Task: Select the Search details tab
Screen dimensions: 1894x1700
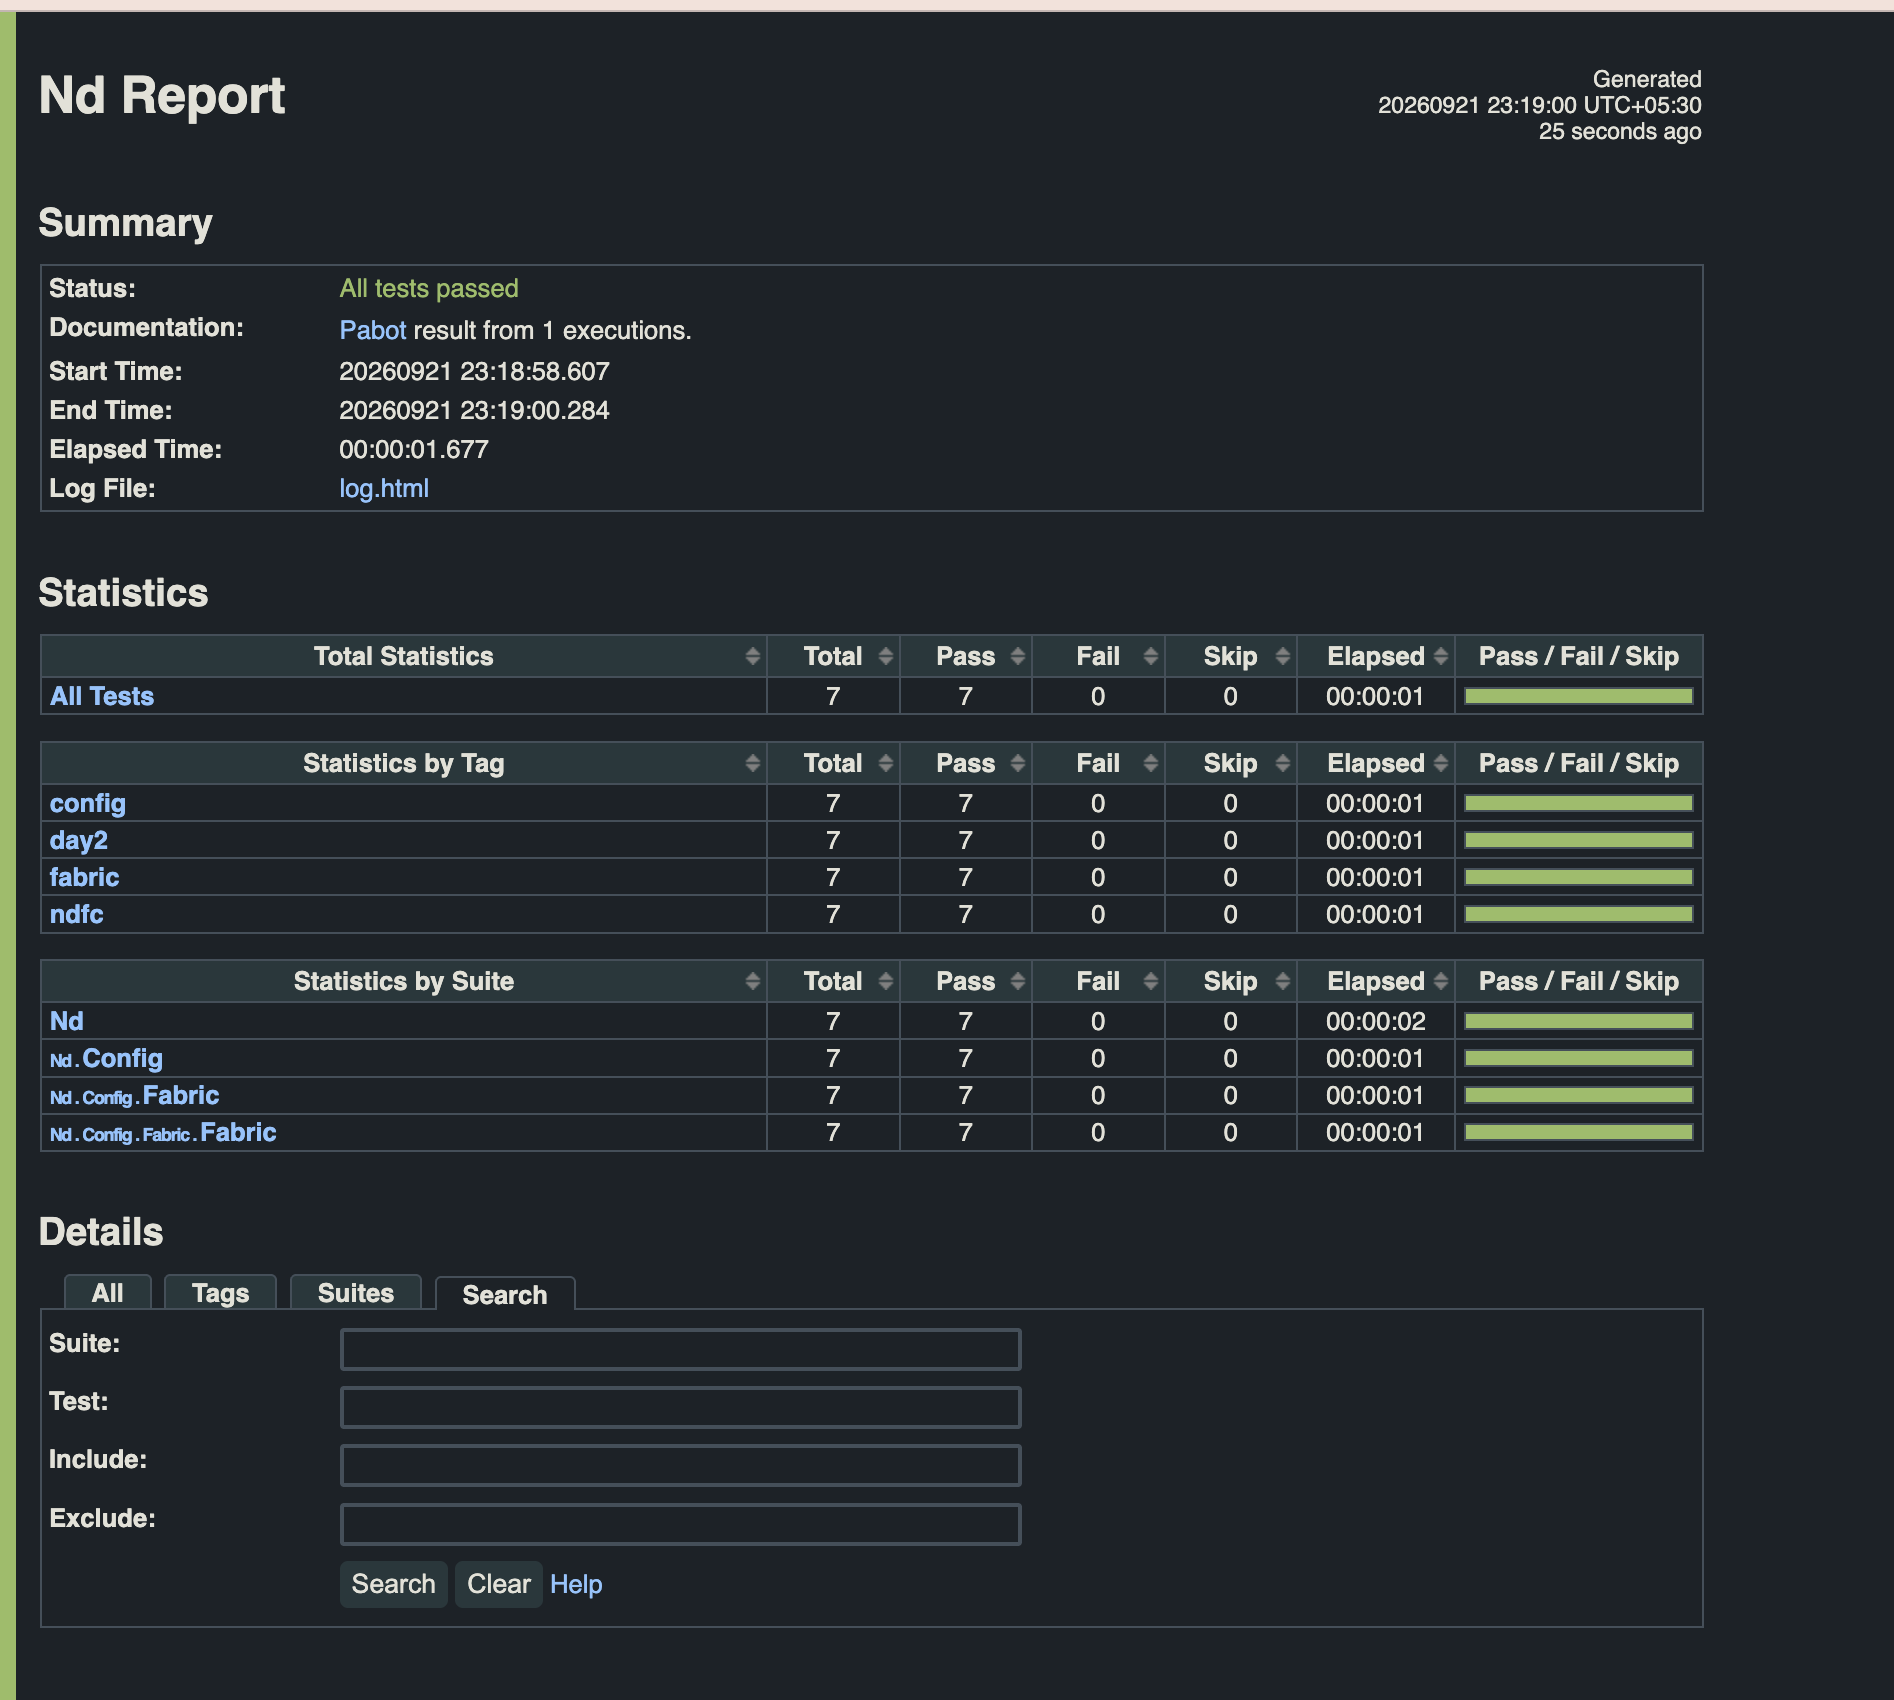Action: pyautogui.click(x=505, y=1294)
